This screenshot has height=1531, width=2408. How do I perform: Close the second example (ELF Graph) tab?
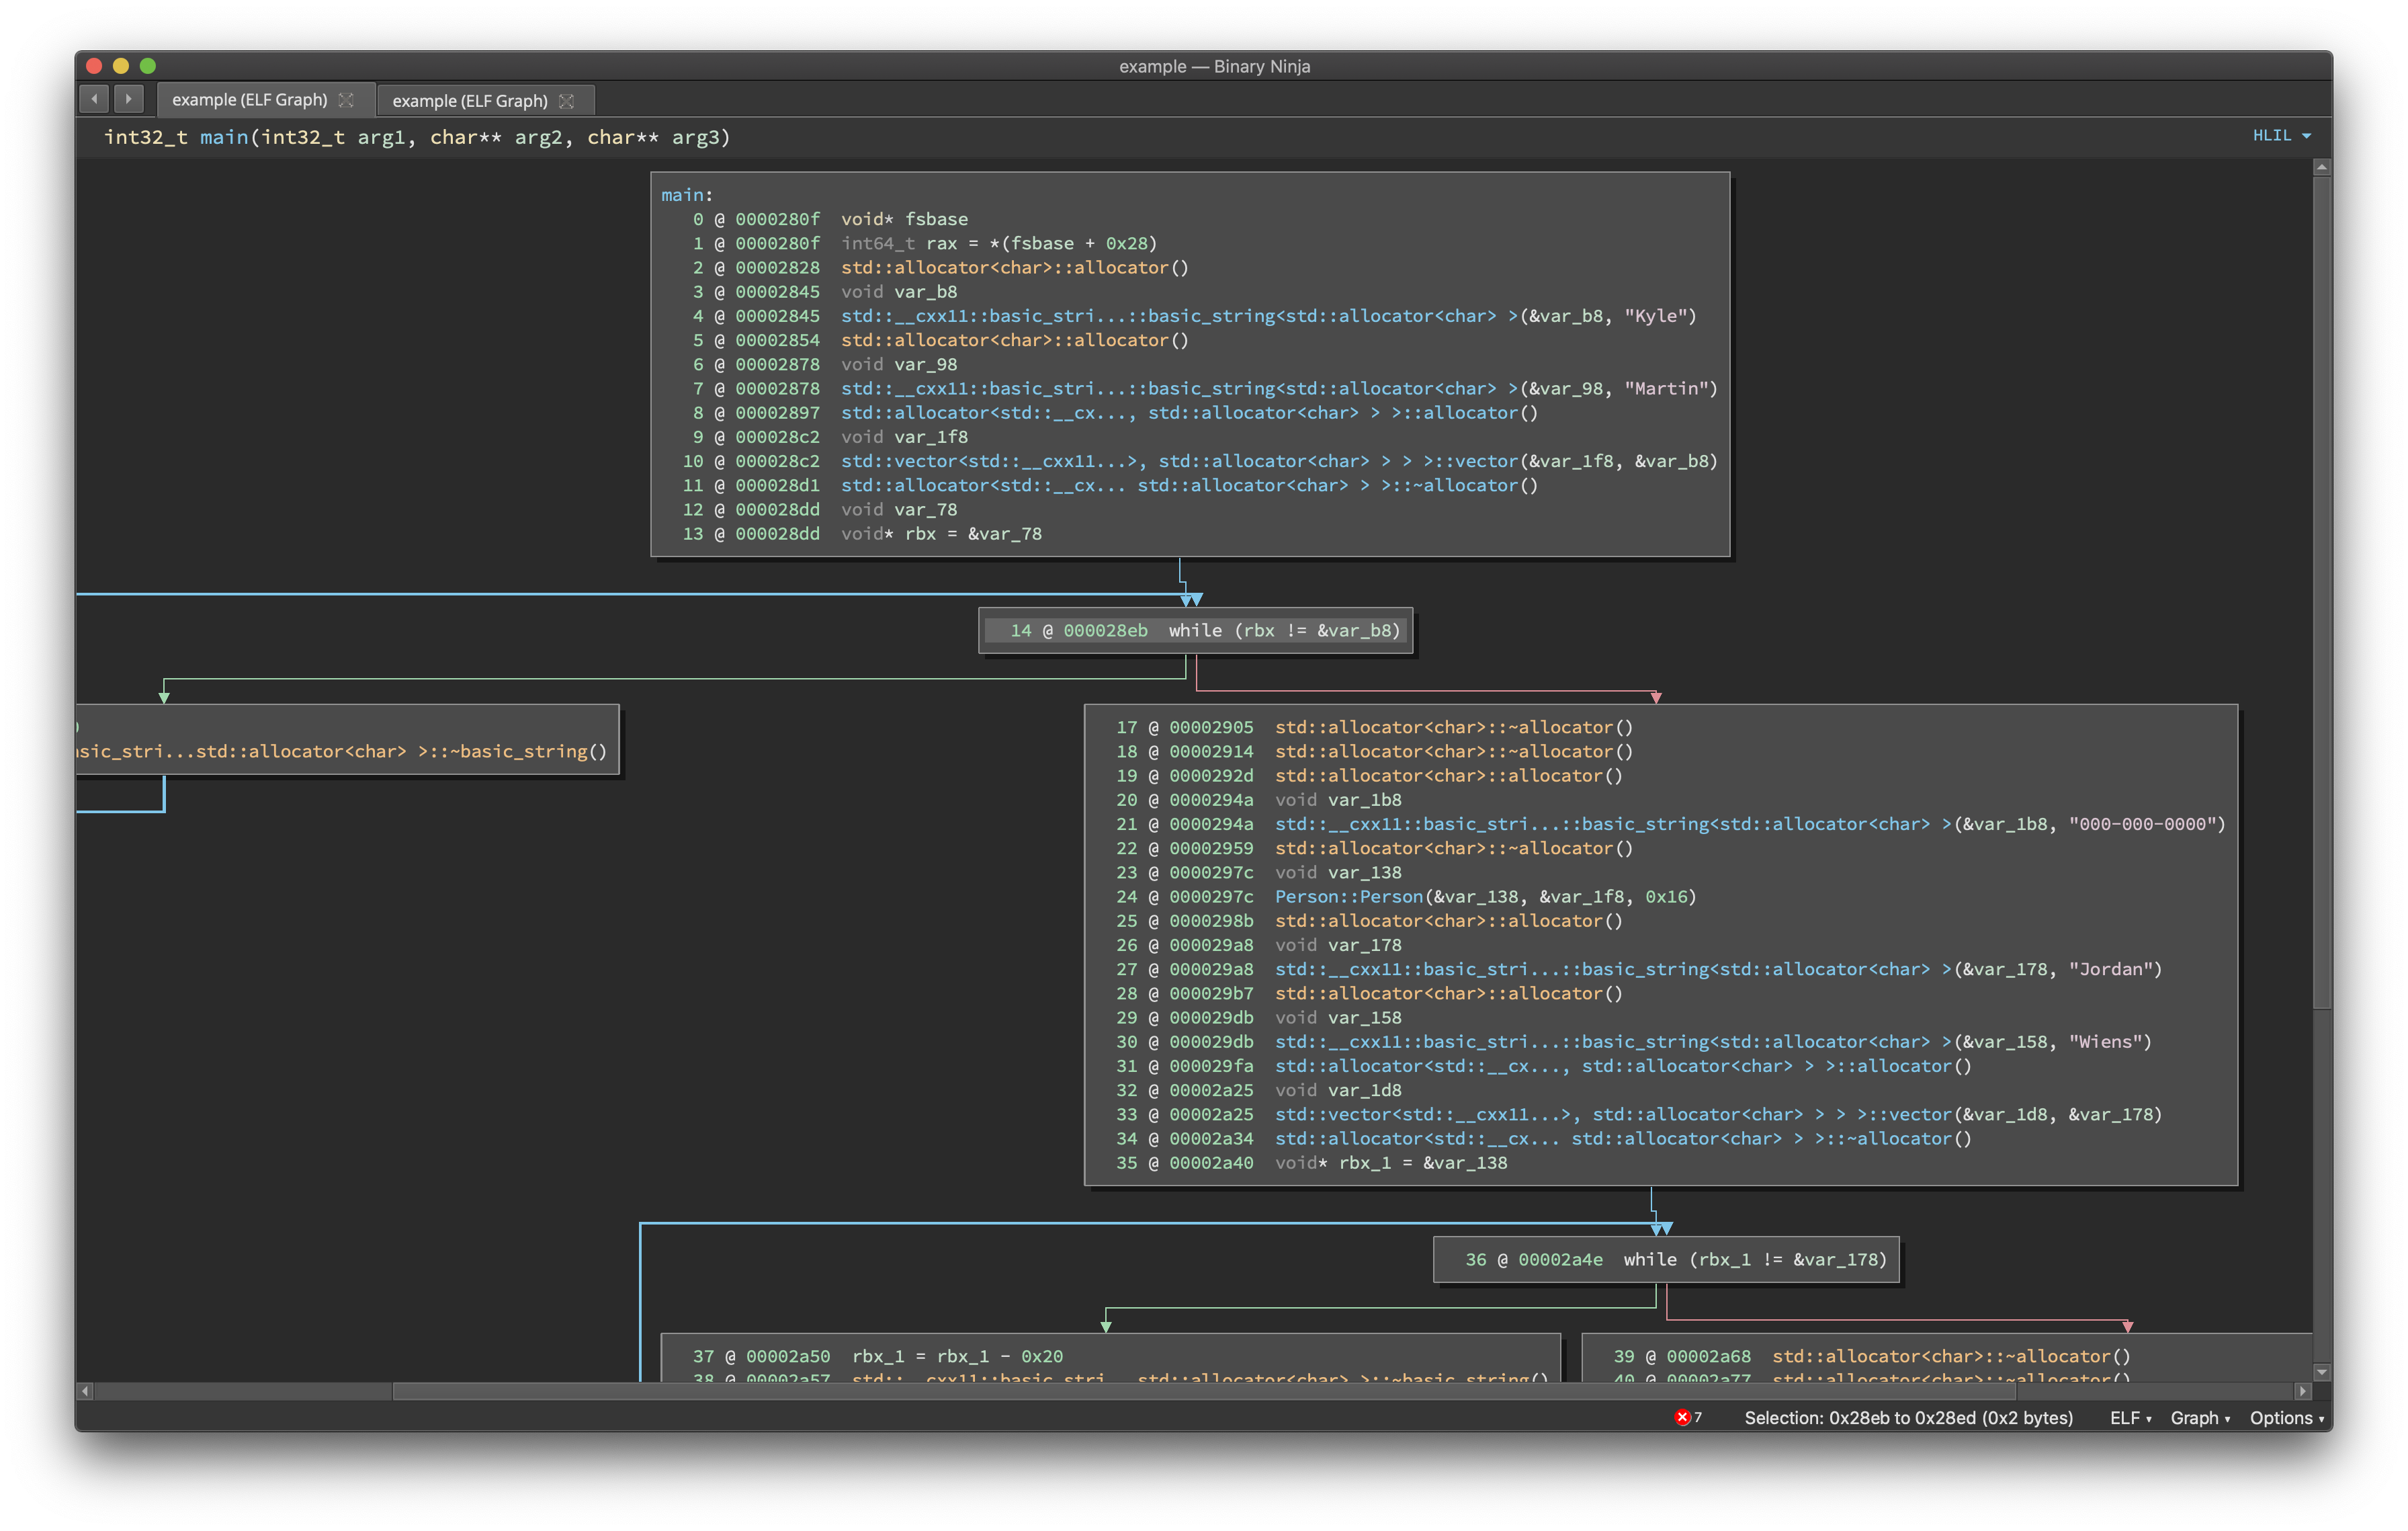(x=567, y=101)
